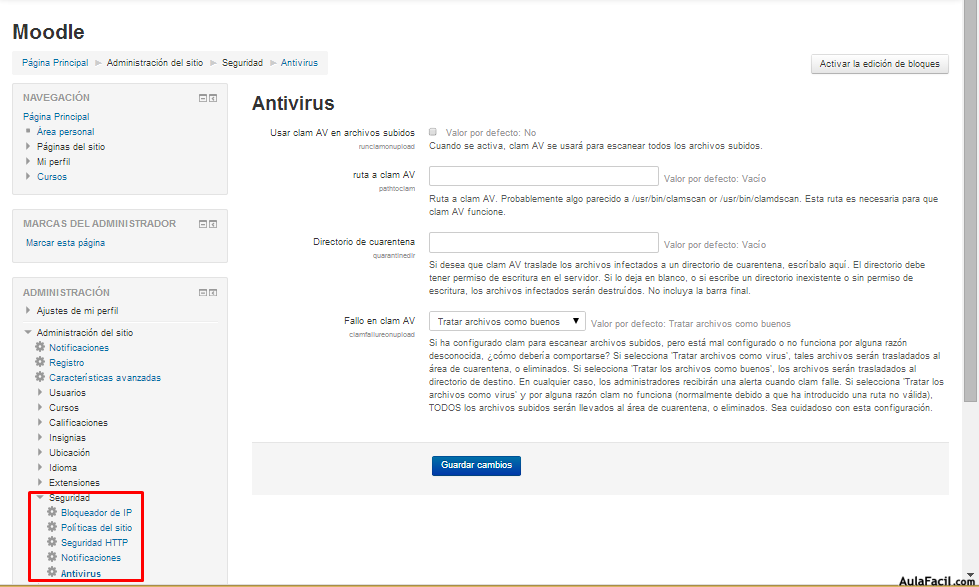Expand 'Idioma' administration node
The image size is (979, 587).
(40, 467)
